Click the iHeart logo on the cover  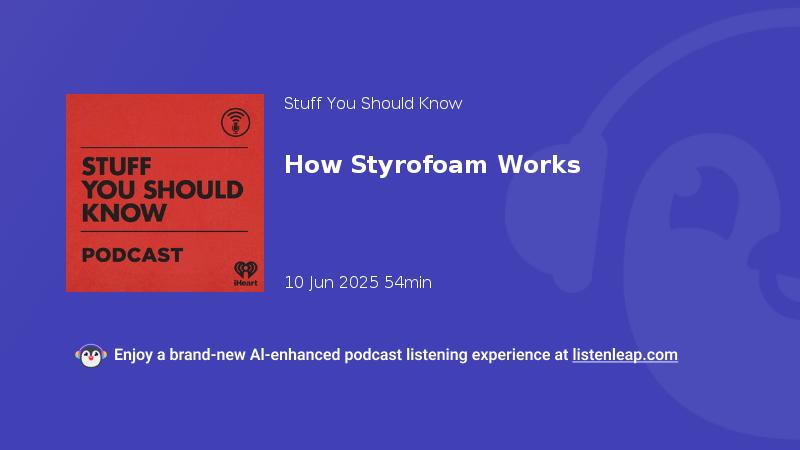click(x=245, y=273)
